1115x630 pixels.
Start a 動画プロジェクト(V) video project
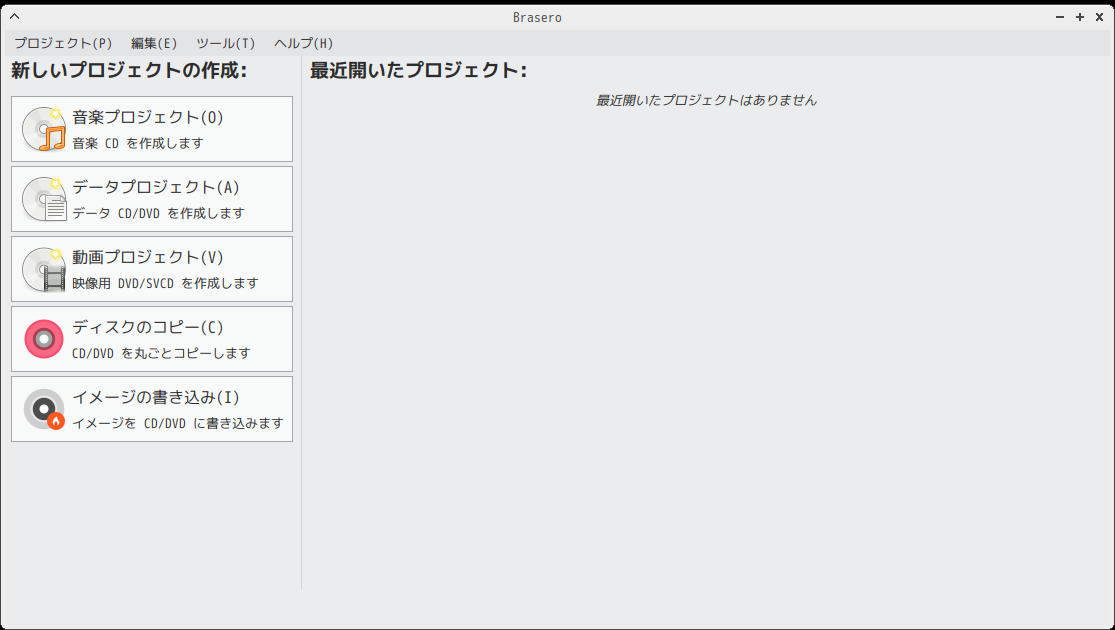click(x=151, y=269)
